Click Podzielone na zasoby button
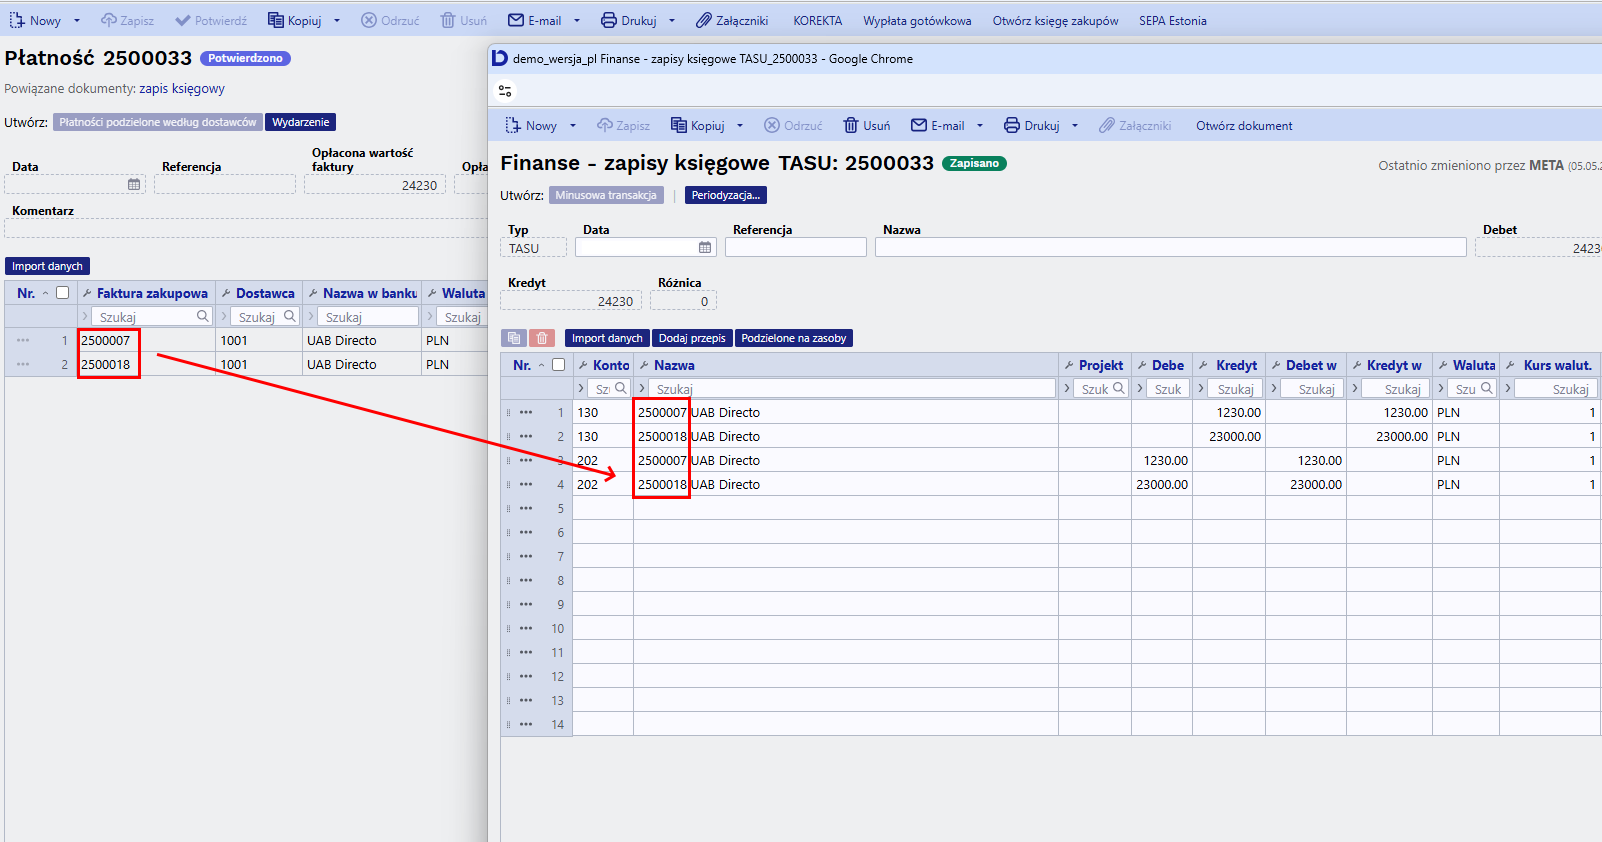1602x842 pixels. 794,338
